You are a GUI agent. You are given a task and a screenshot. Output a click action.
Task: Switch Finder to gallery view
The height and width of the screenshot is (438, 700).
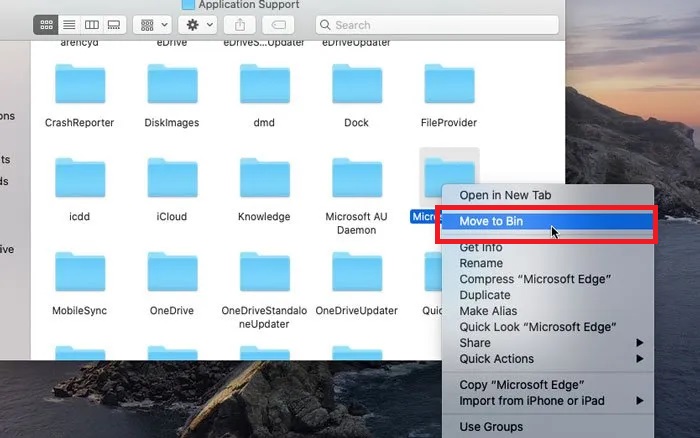click(x=114, y=25)
